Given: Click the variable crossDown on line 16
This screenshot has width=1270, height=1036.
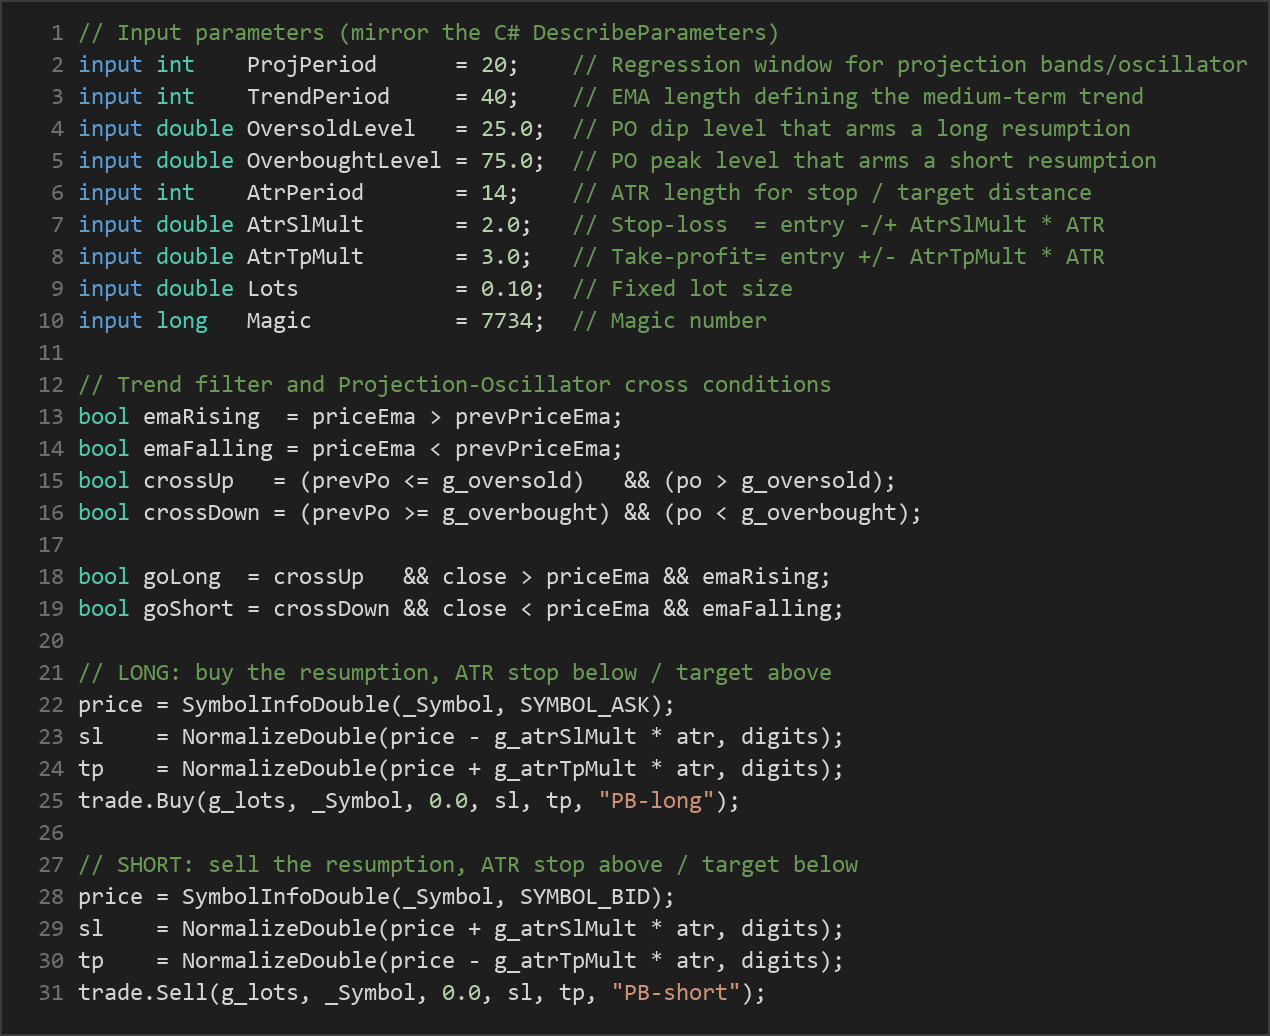Looking at the screenshot, I should [x=201, y=513].
